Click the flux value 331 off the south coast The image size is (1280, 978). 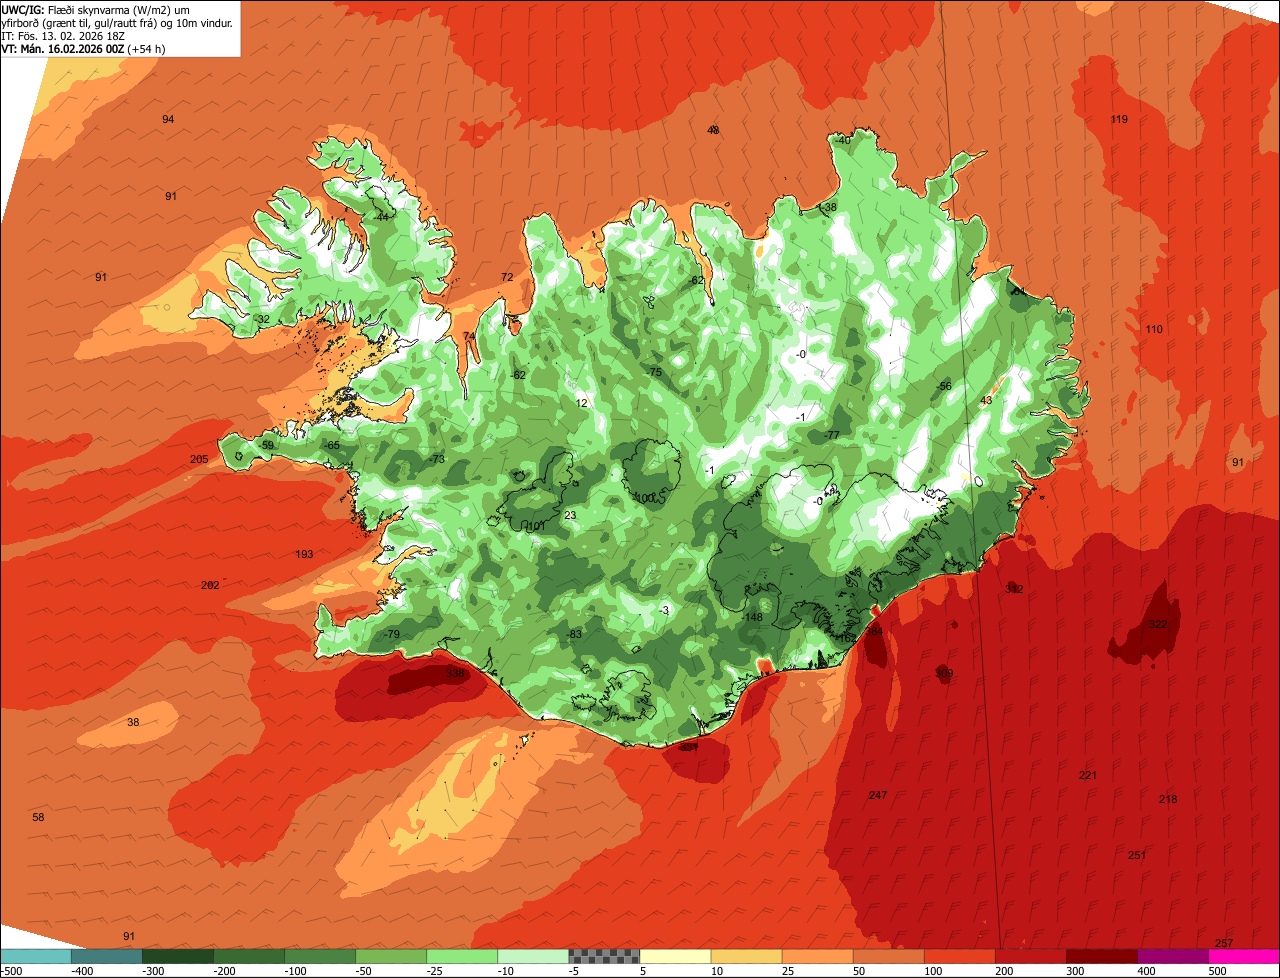coord(688,747)
